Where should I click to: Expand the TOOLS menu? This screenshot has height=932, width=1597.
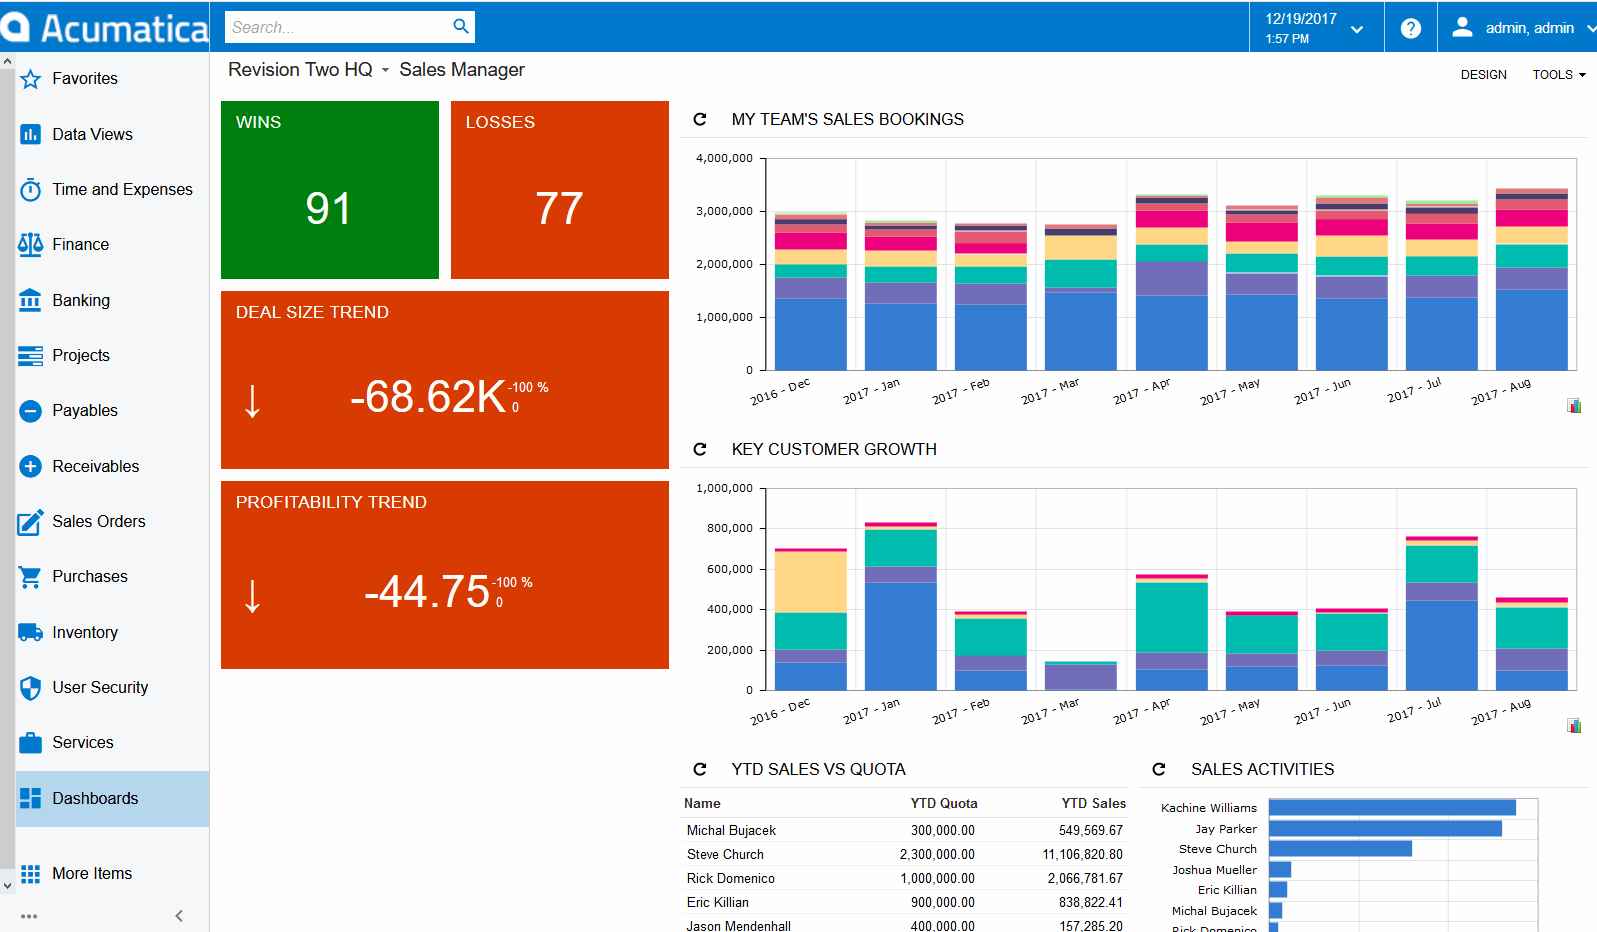(x=1559, y=74)
